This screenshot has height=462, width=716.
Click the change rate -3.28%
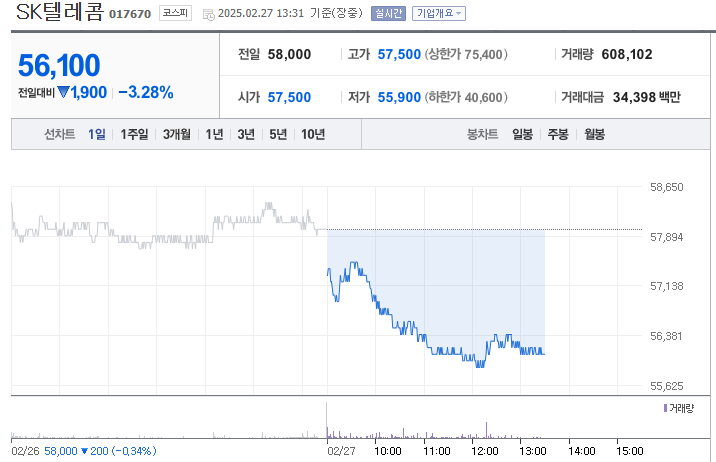pos(146,92)
